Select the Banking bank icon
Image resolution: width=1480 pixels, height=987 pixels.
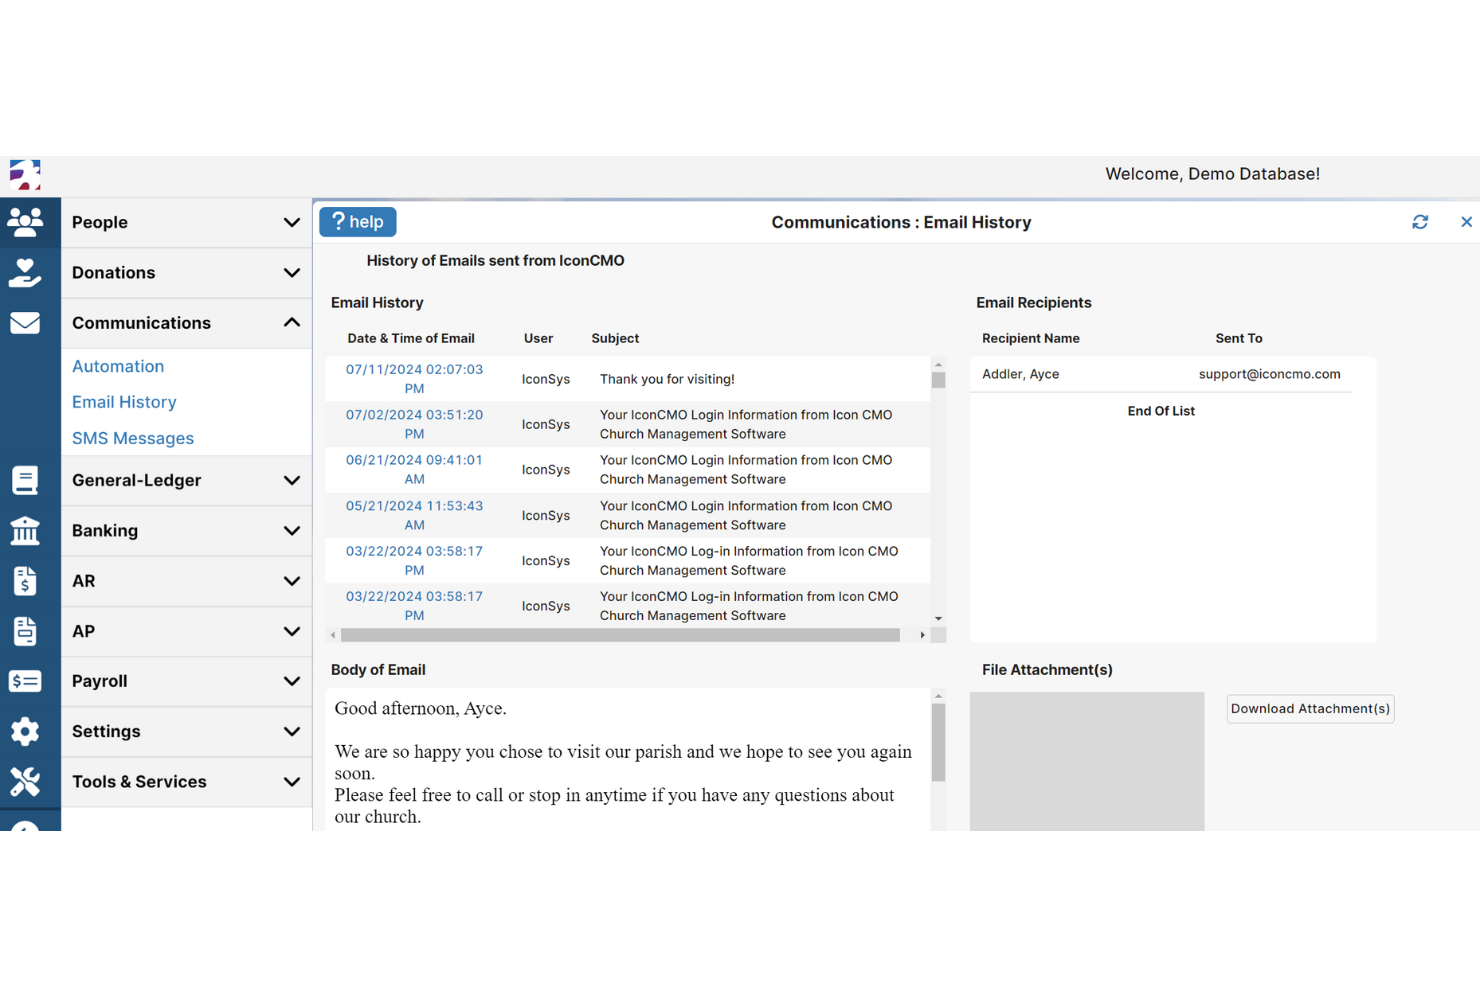click(x=25, y=531)
